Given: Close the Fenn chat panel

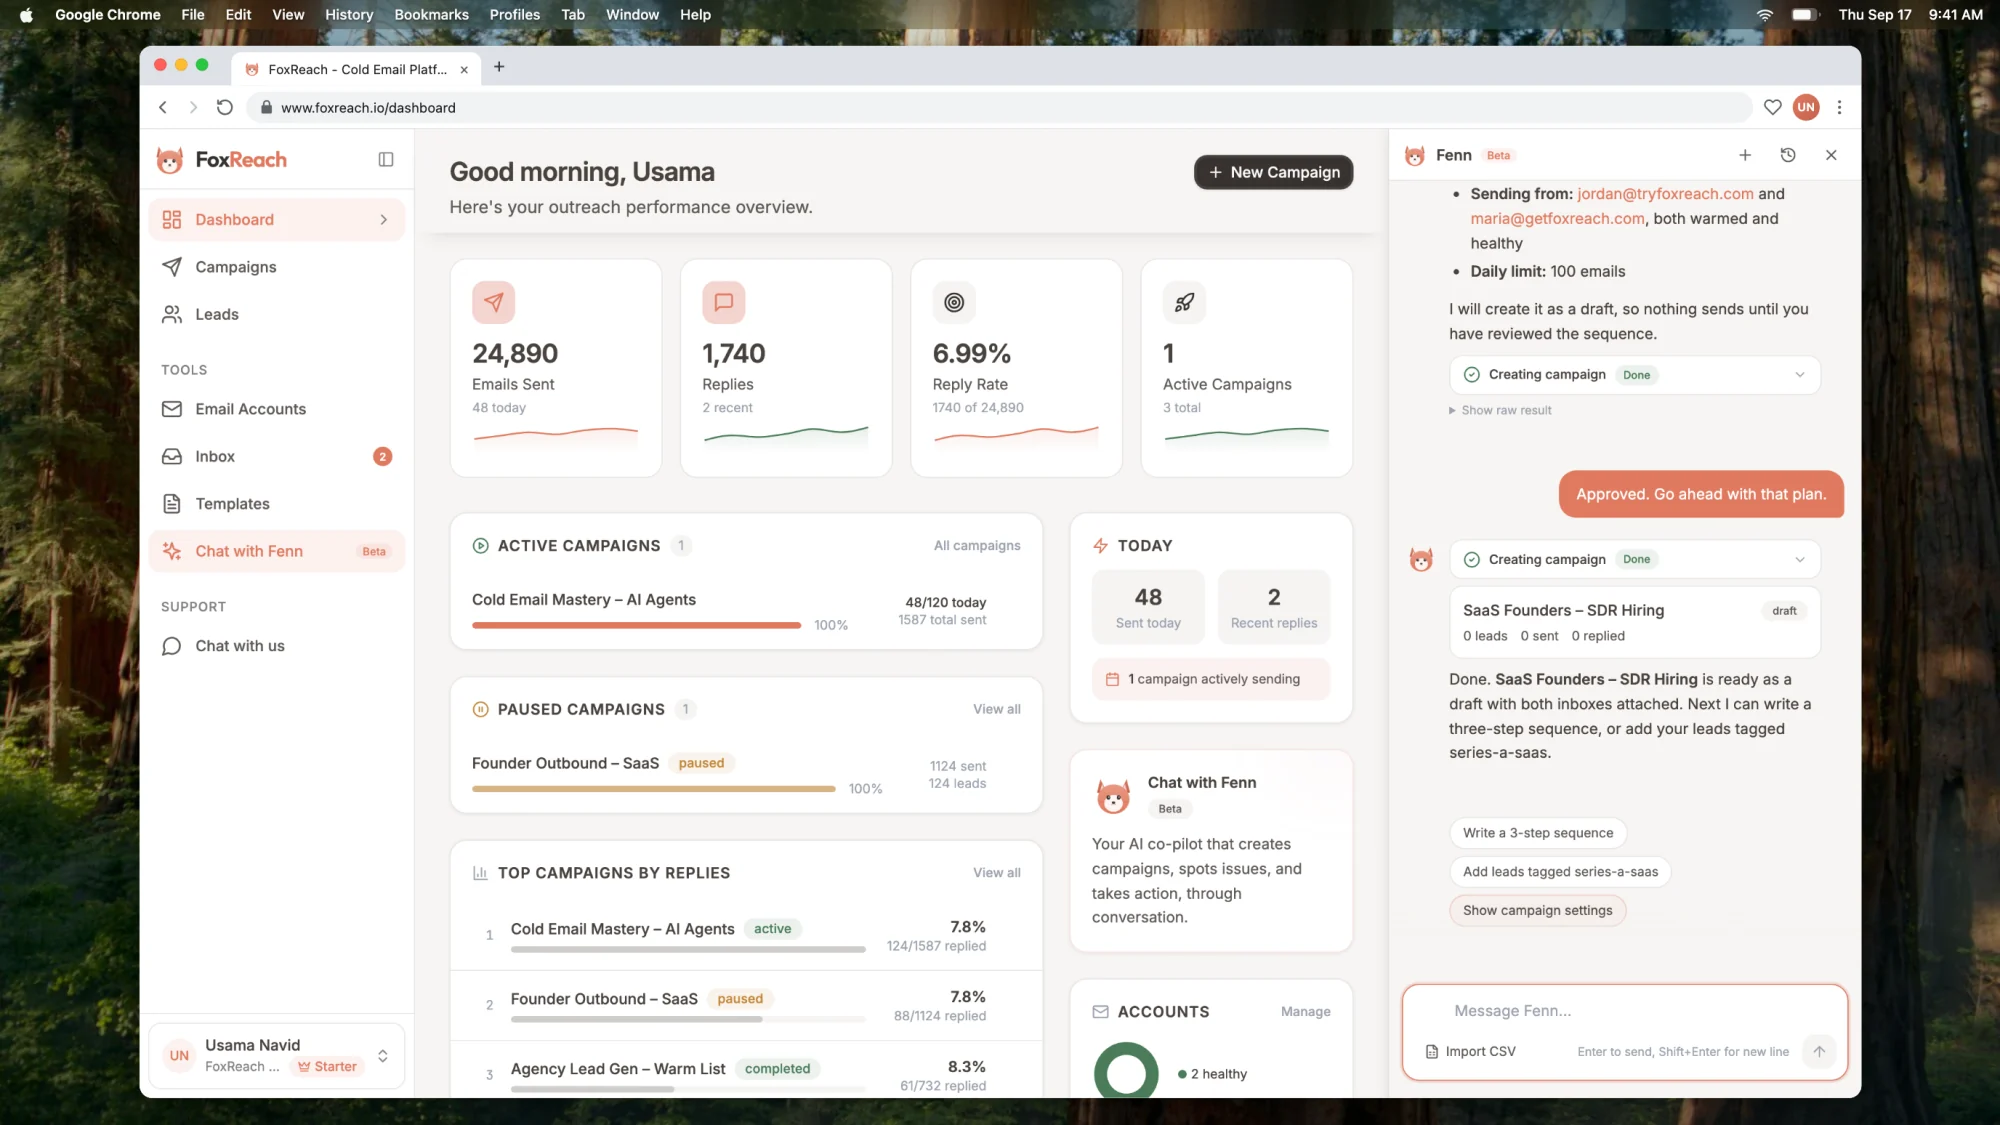Looking at the screenshot, I should point(1831,155).
